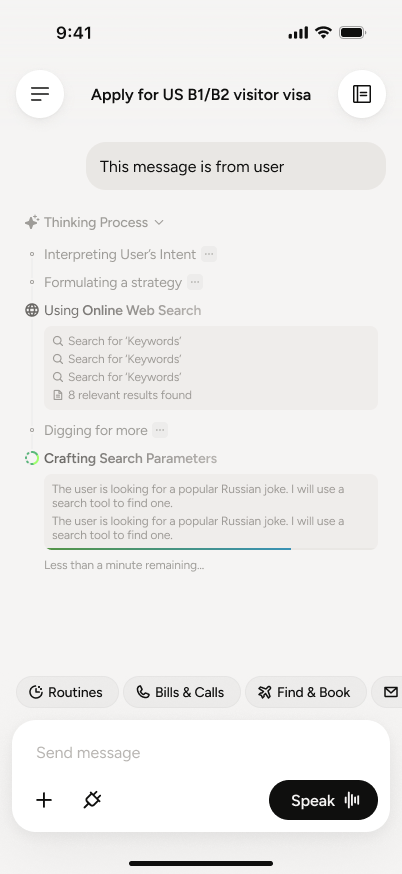Tap the plus attachment icon
Screen dimensions: 402x874
44,800
